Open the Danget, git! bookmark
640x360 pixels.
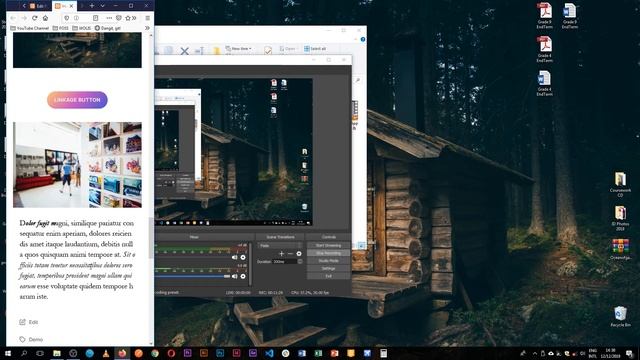(x=108, y=28)
